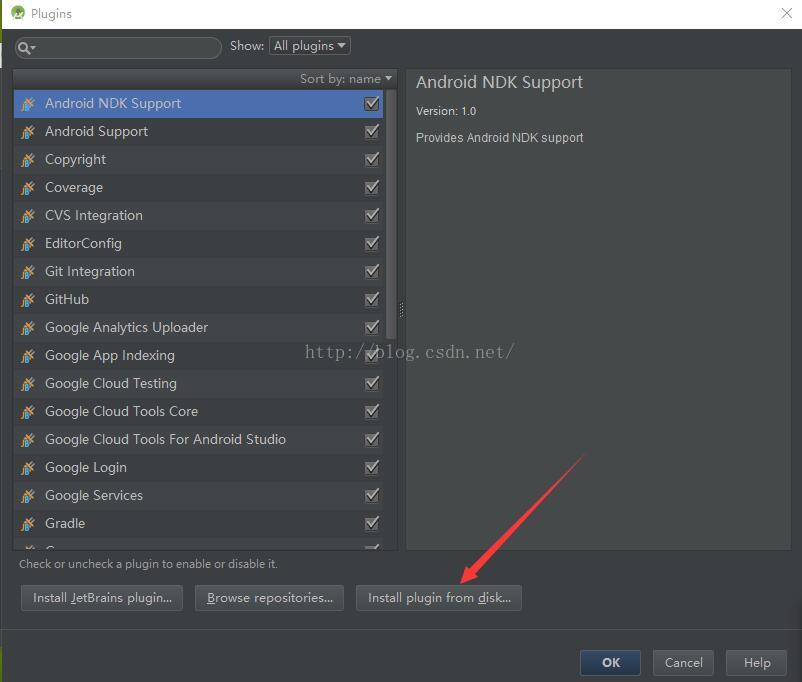The height and width of the screenshot is (682, 802).
Task: Uncheck the EditorConfig plugin
Action: (x=372, y=243)
